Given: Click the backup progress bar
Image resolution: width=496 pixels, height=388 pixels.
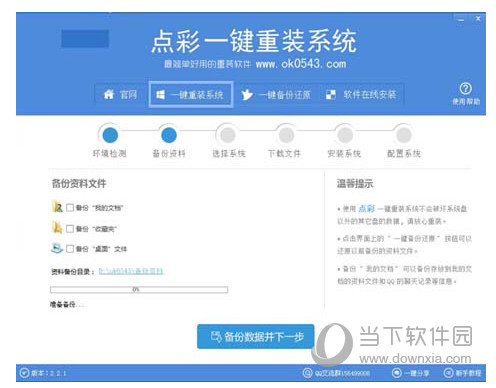Looking at the screenshot, I should tap(139, 290).
